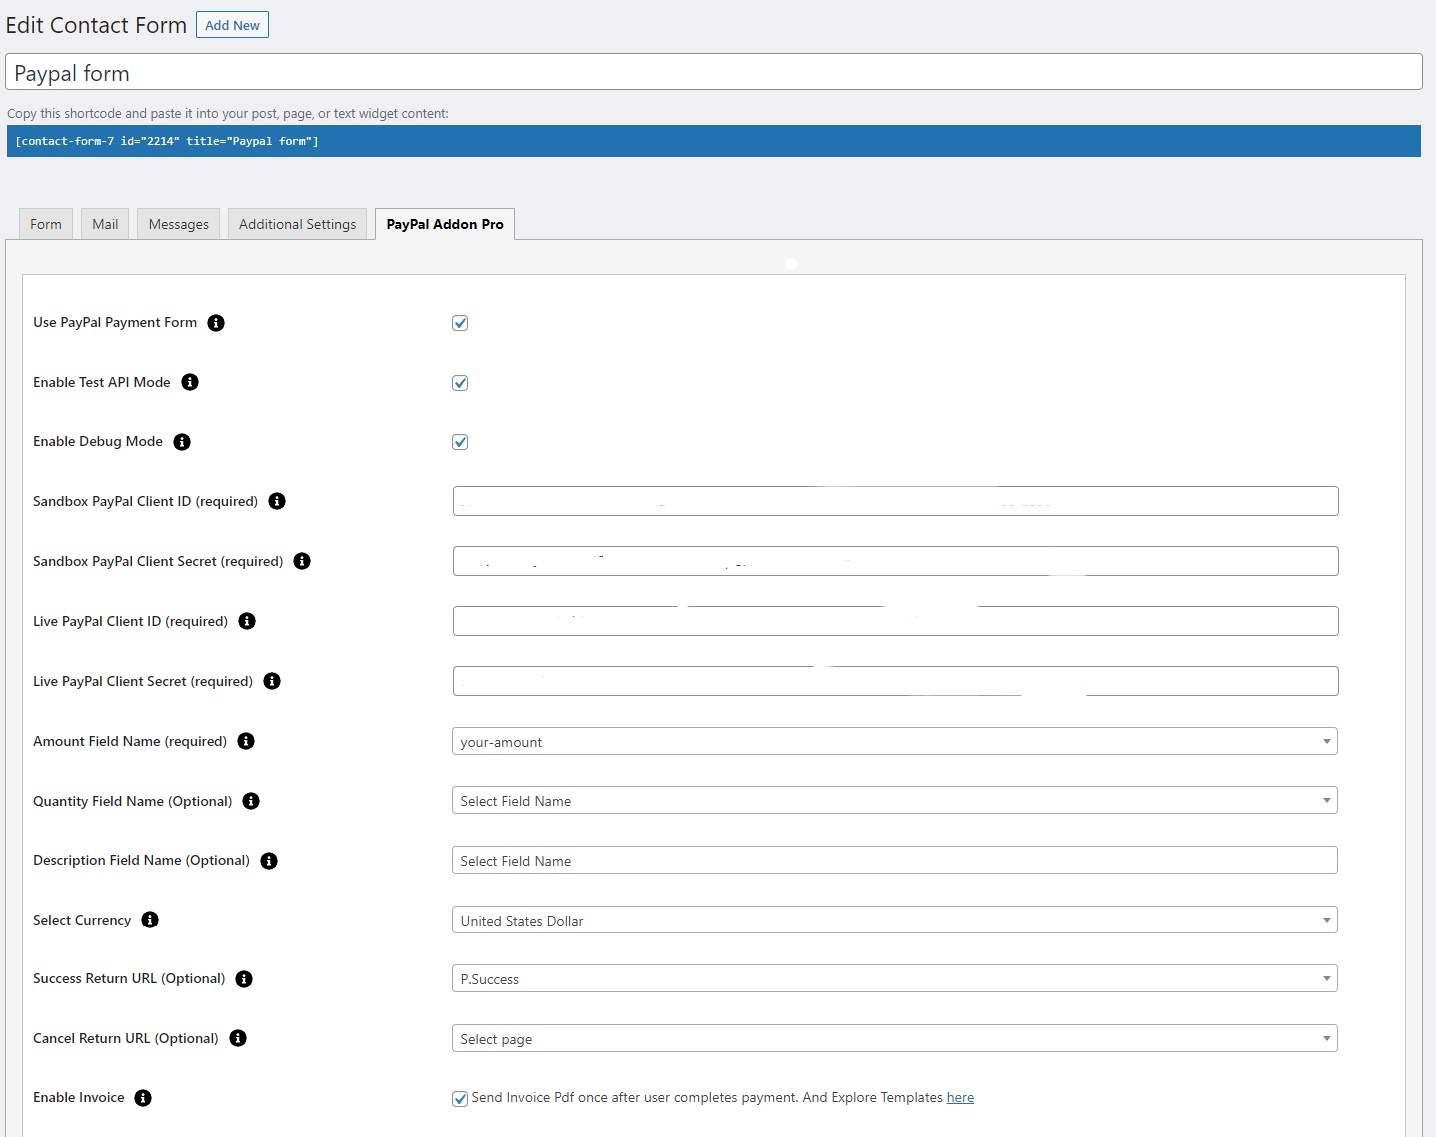This screenshot has width=1436, height=1137.
Task: Uncheck the Use PayPal Payment Form checkbox
Action: (460, 323)
